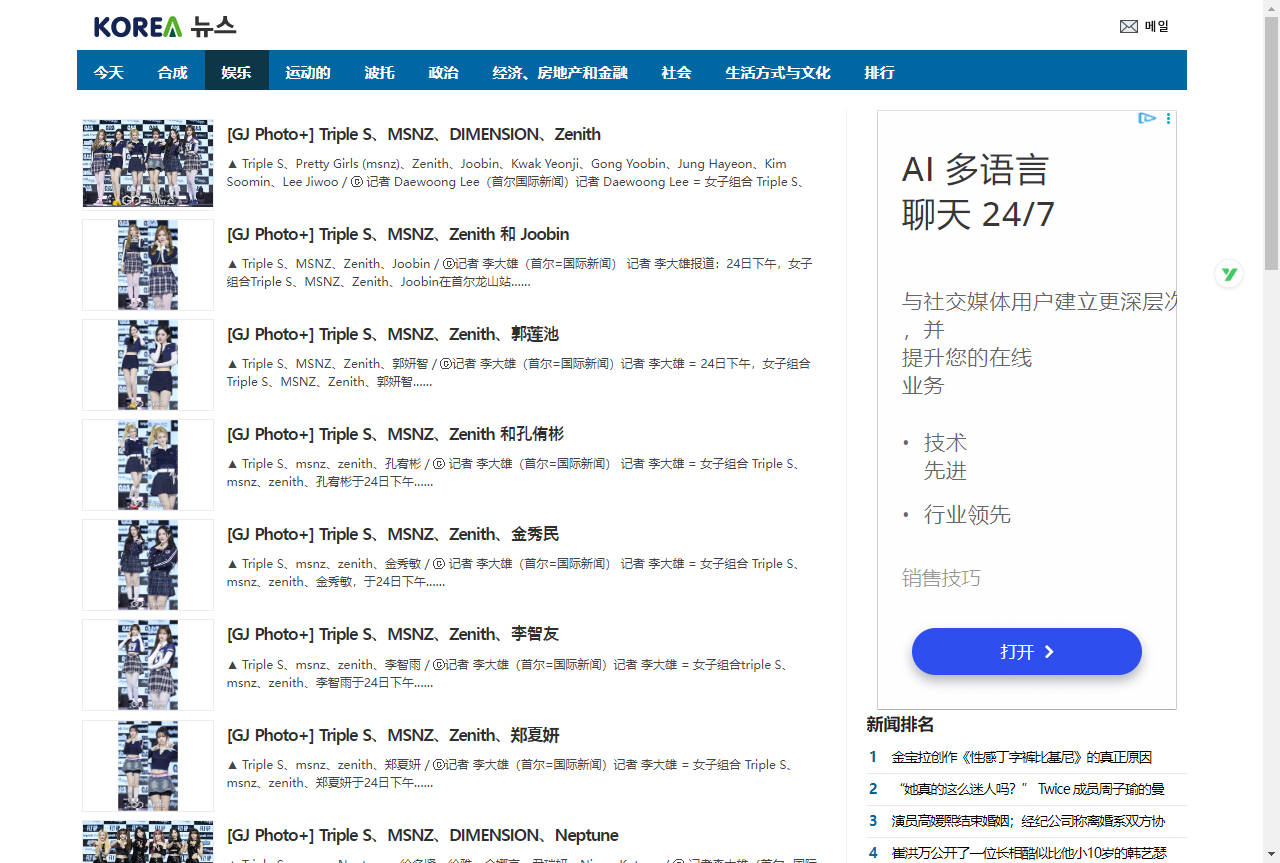Open the 生活方式与文化 section

(778, 72)
